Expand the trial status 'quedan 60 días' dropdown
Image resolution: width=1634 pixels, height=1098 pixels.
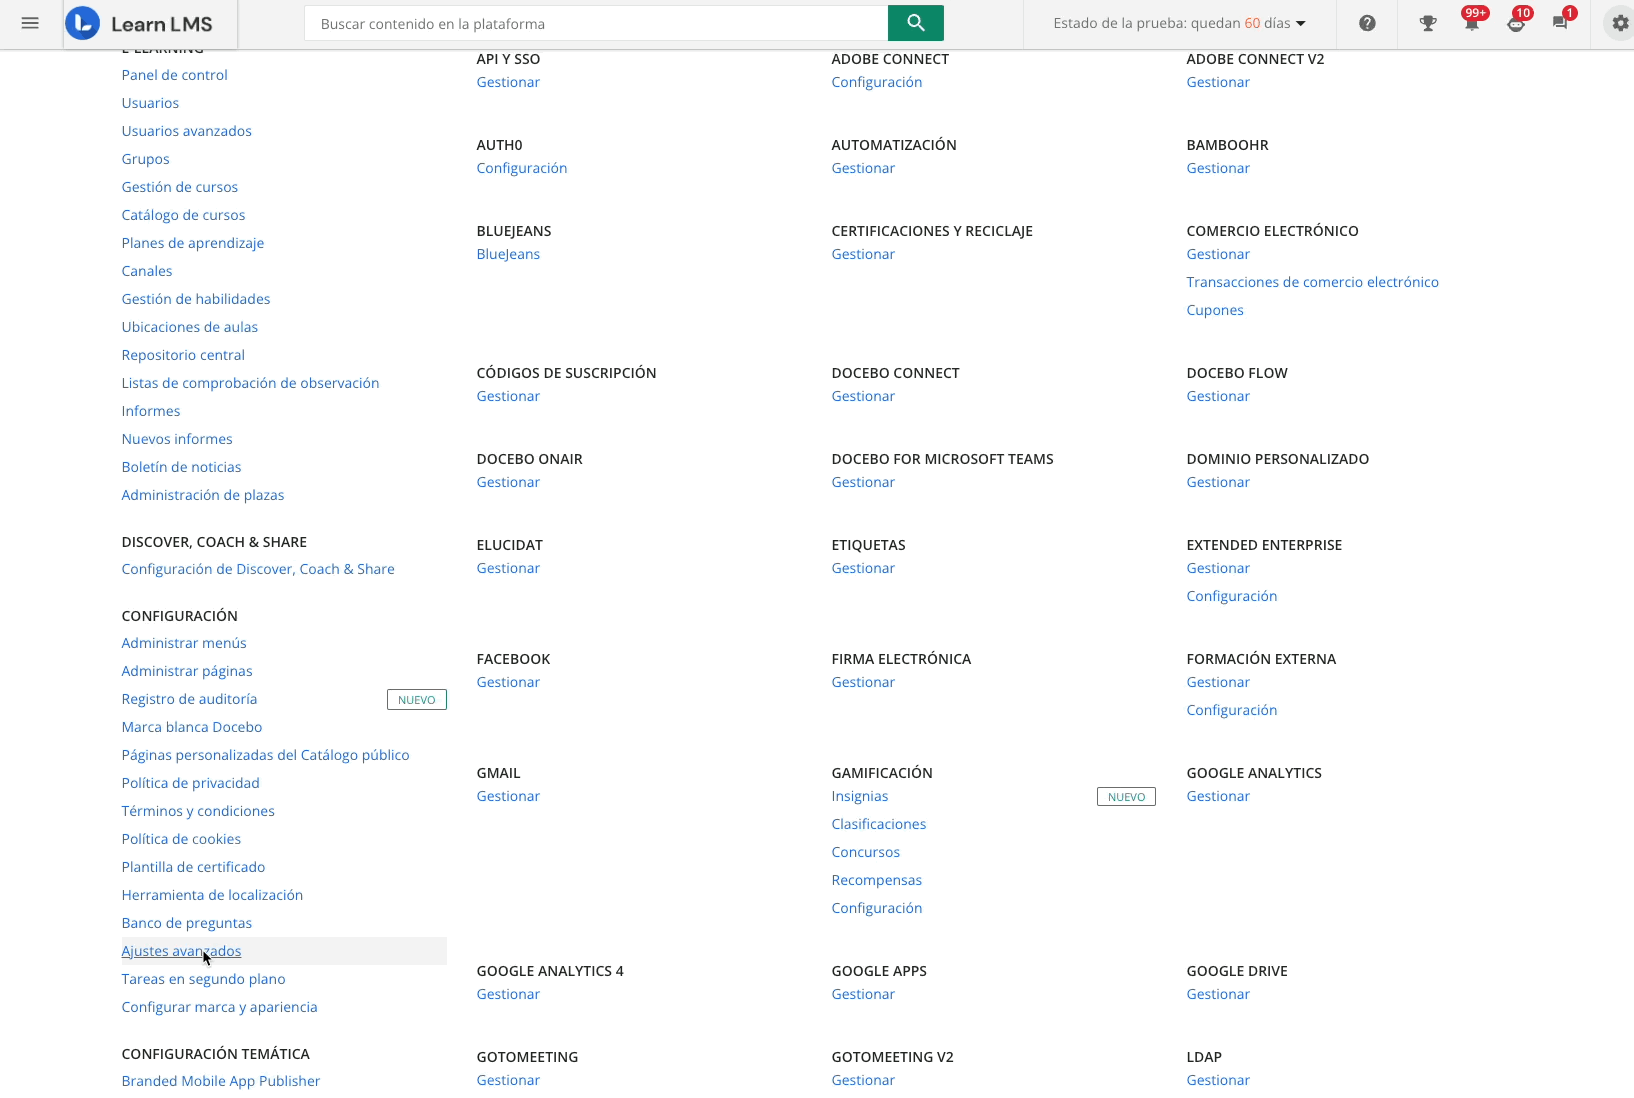[1179, 23]
